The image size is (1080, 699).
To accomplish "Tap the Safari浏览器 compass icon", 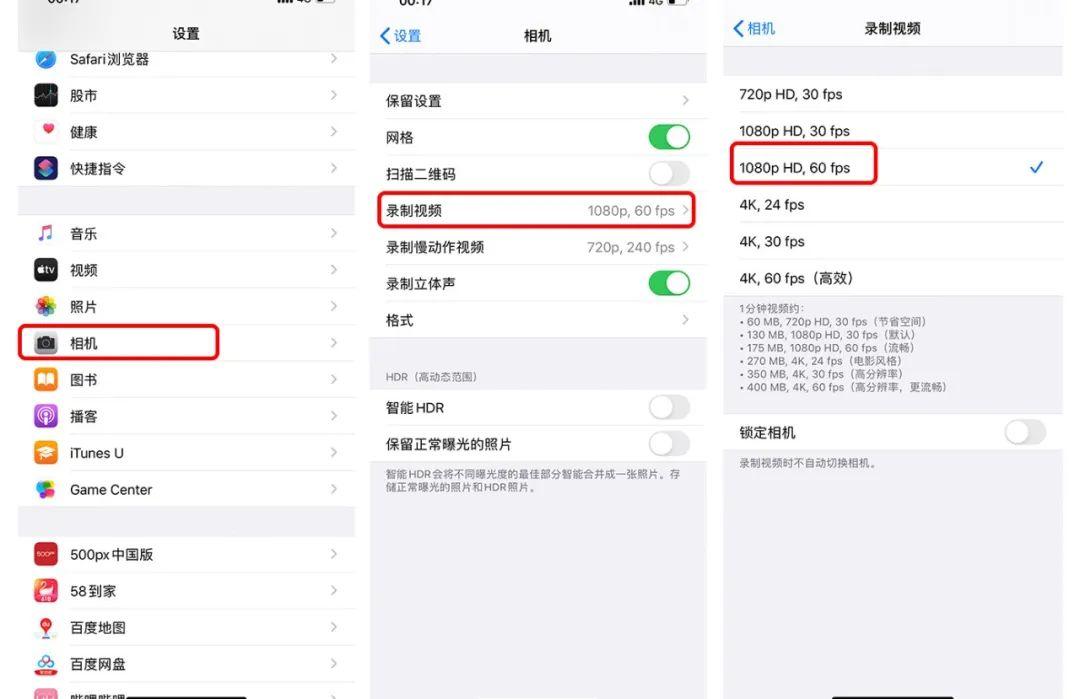I will [46, 59].
